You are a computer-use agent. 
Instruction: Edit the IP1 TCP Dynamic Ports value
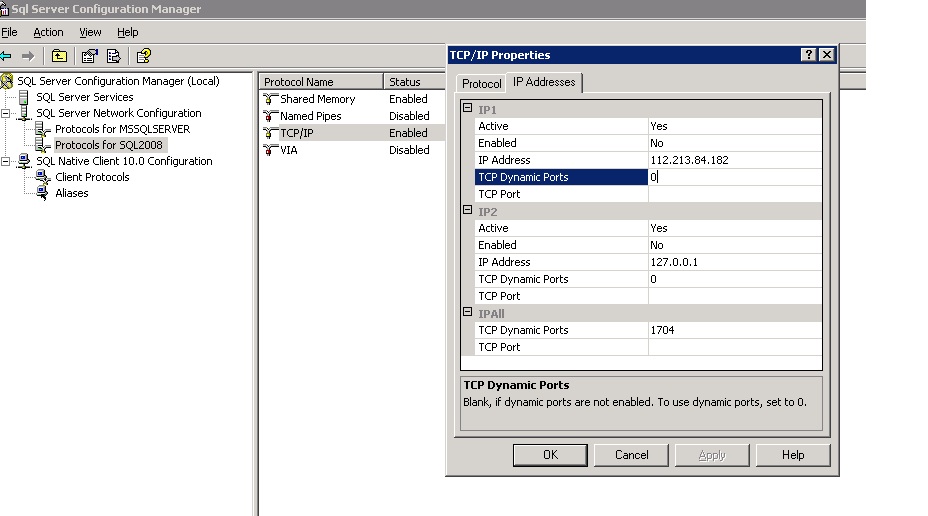734,177
